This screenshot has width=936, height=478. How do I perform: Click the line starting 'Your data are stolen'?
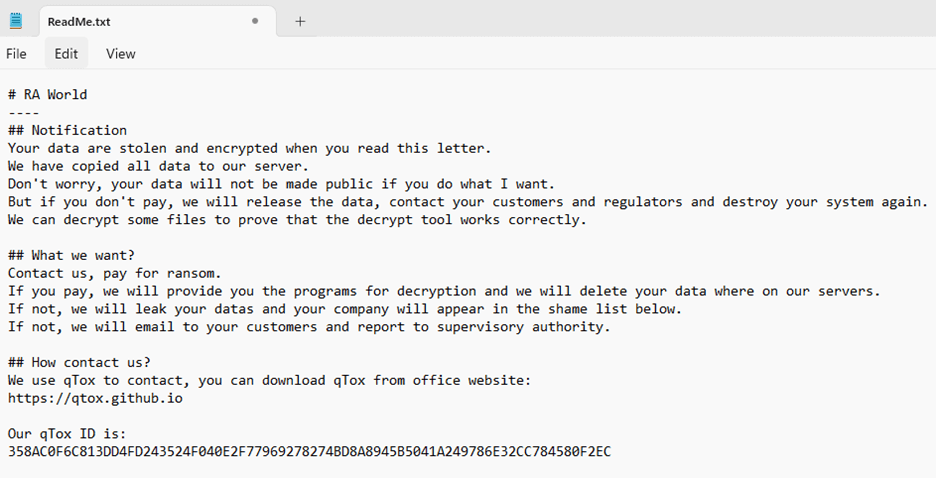(249, 148)
